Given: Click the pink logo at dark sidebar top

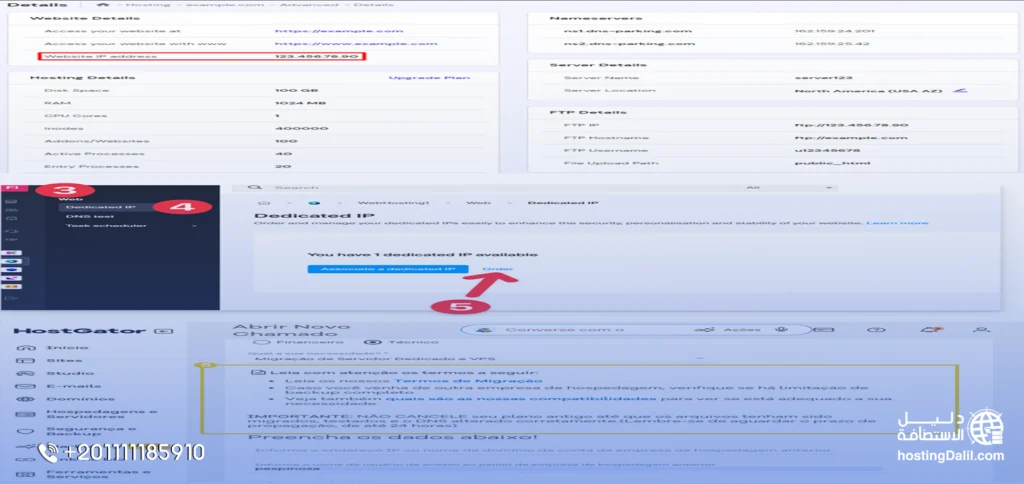Looking at the screenshot, I should coord(14,189).
